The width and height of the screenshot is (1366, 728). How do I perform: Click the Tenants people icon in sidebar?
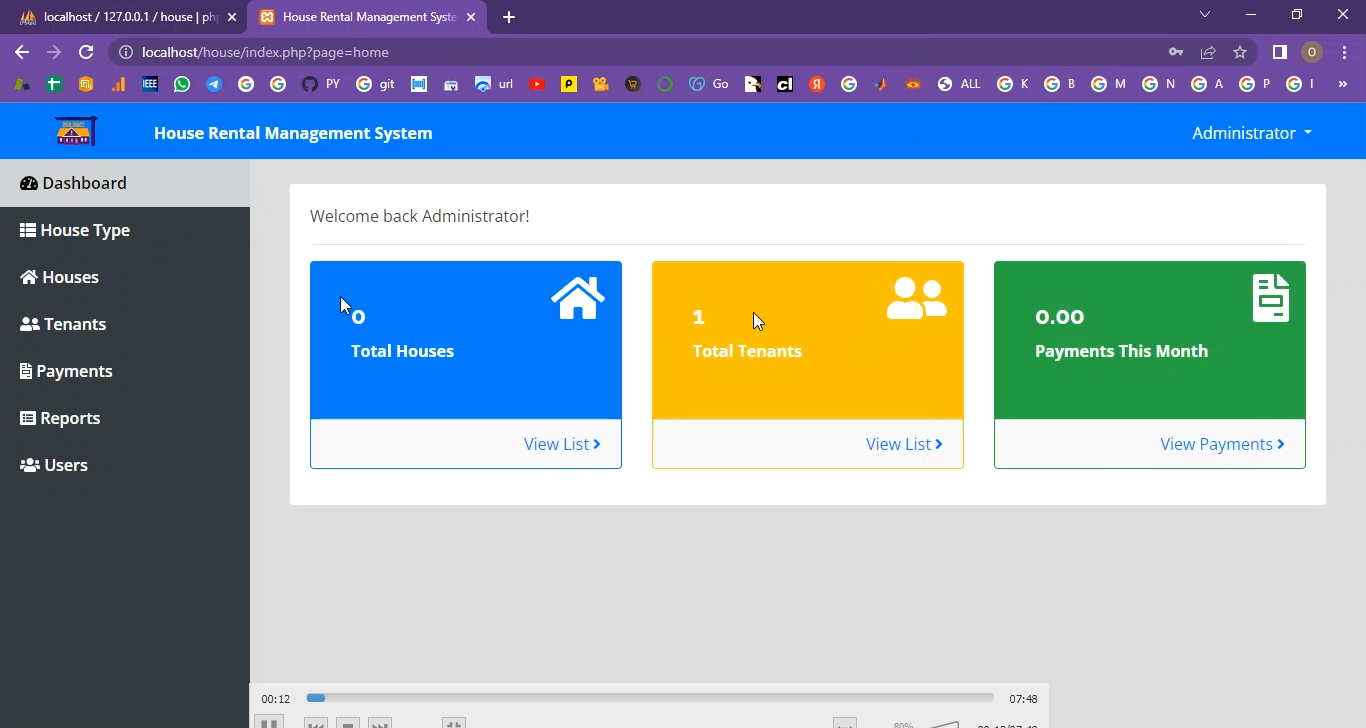coord(30,324)
